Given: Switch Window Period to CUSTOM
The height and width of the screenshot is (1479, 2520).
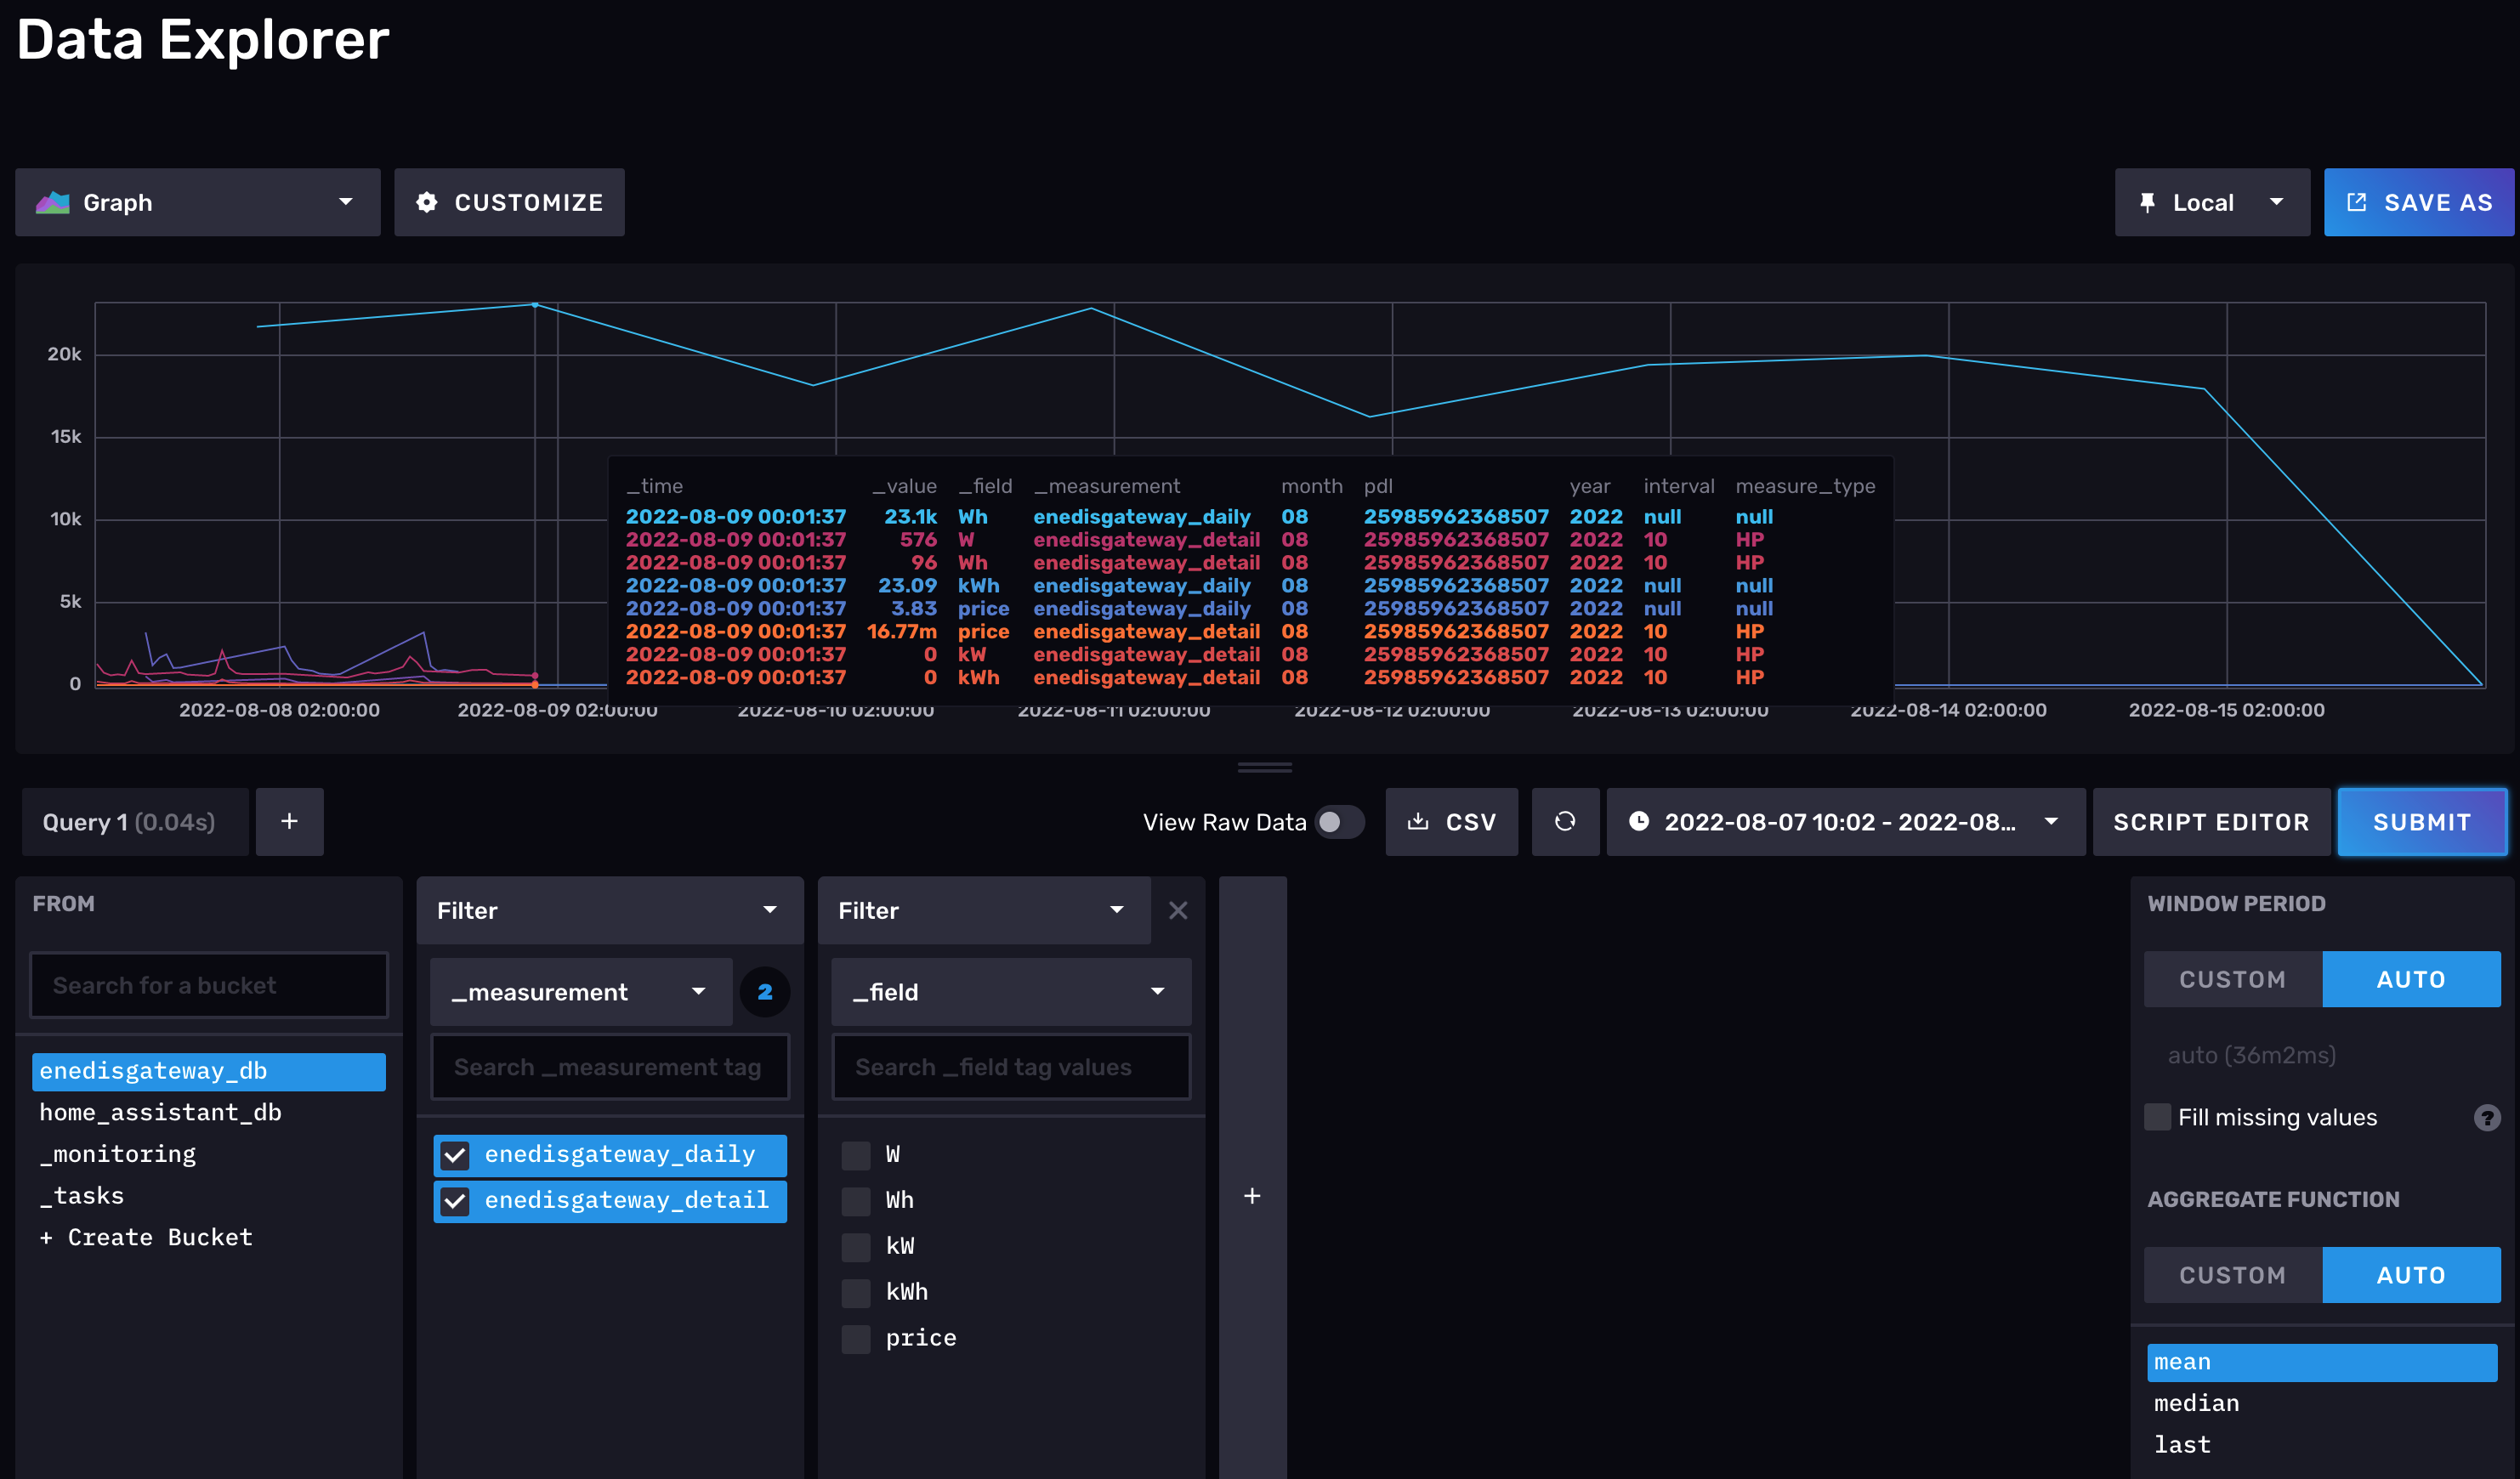Looking at the screenshot, I should point(2233,979).
